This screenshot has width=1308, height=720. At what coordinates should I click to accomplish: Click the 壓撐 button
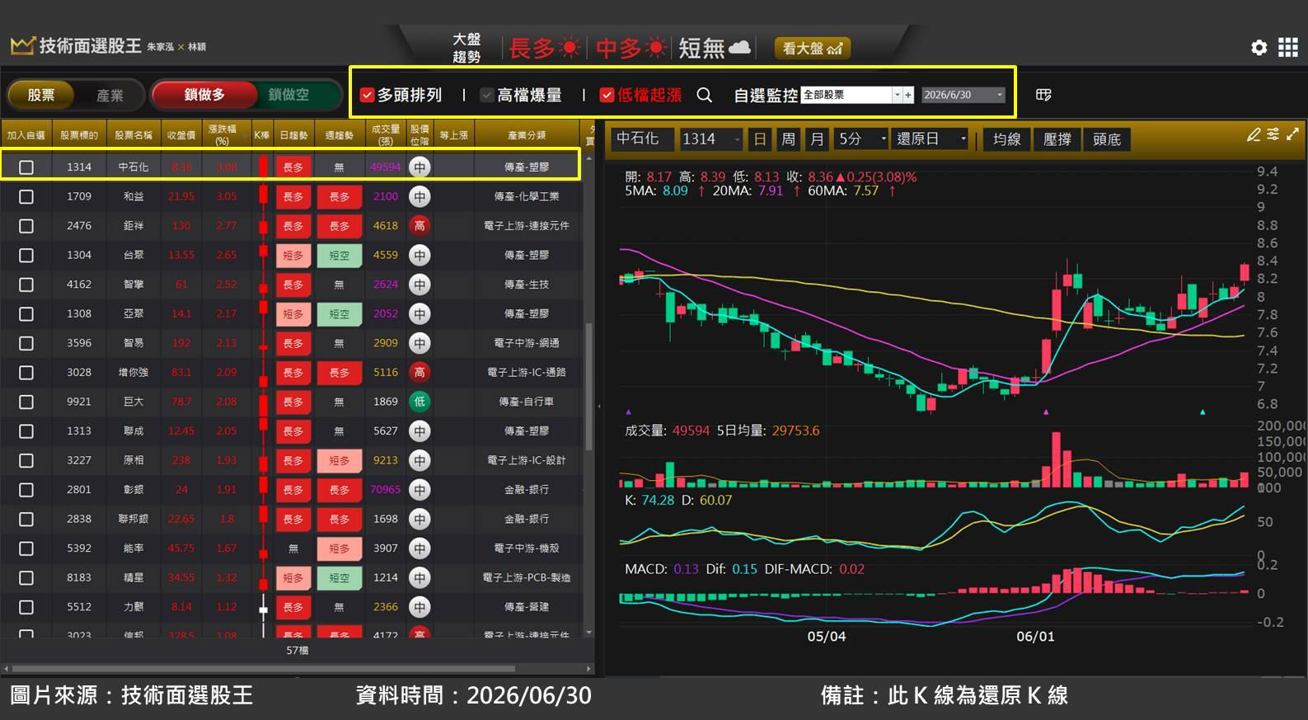pyautogui.click(x=1057, y=139)
